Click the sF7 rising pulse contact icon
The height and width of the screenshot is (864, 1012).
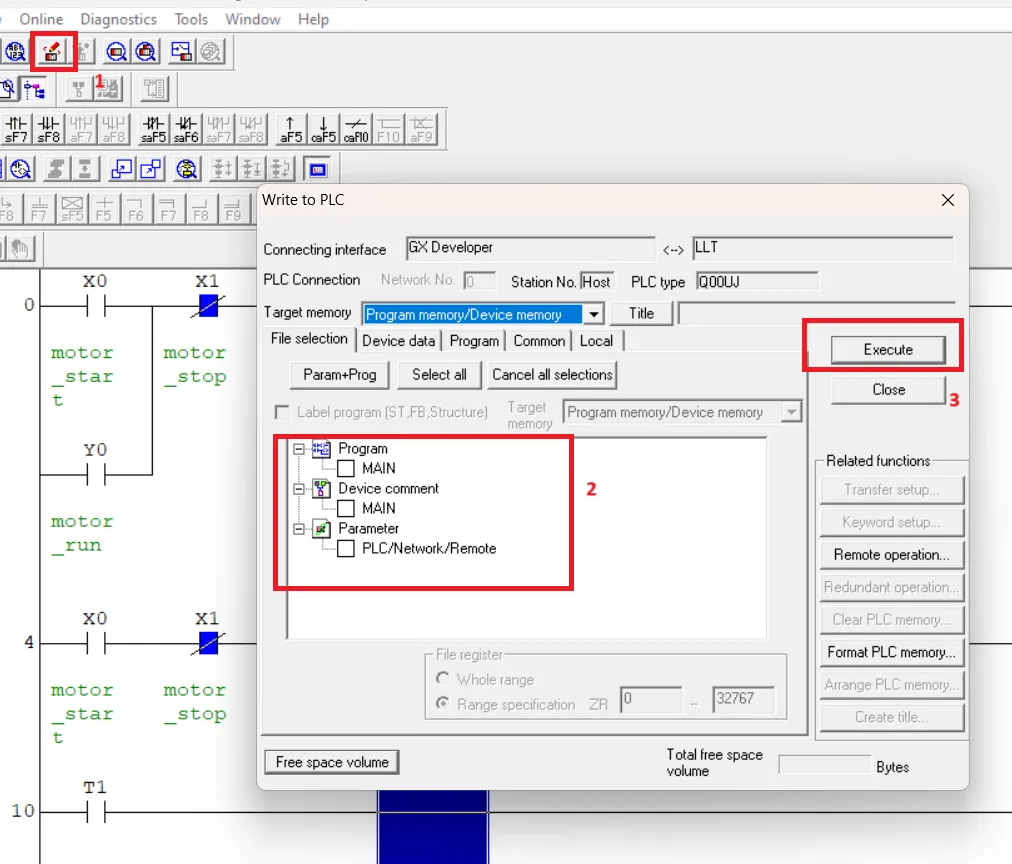15,128
